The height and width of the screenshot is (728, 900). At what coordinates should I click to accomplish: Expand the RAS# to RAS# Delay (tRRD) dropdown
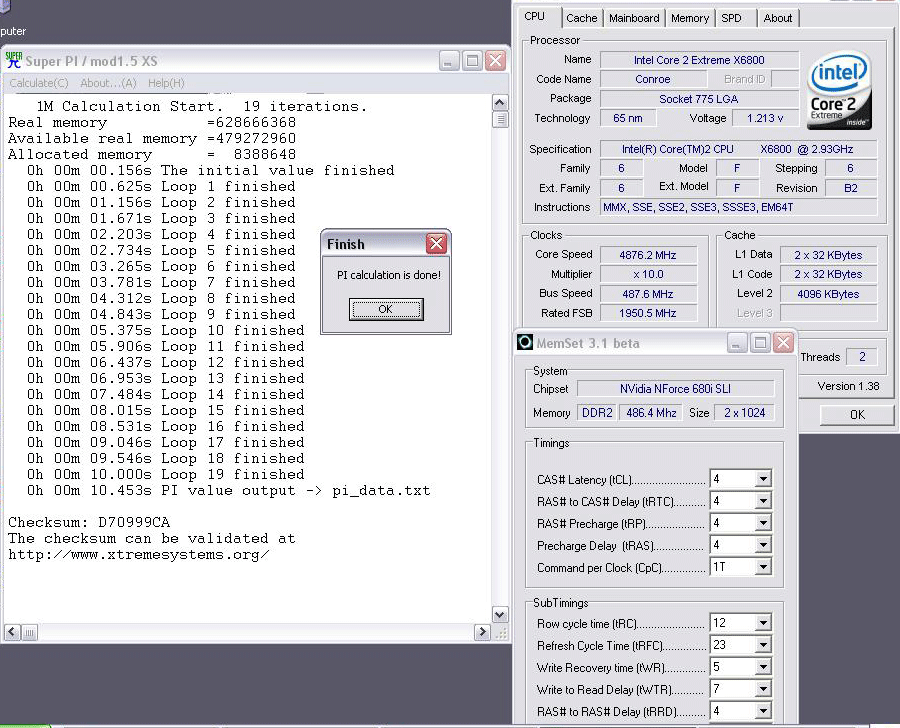click(x=763, y=711)
